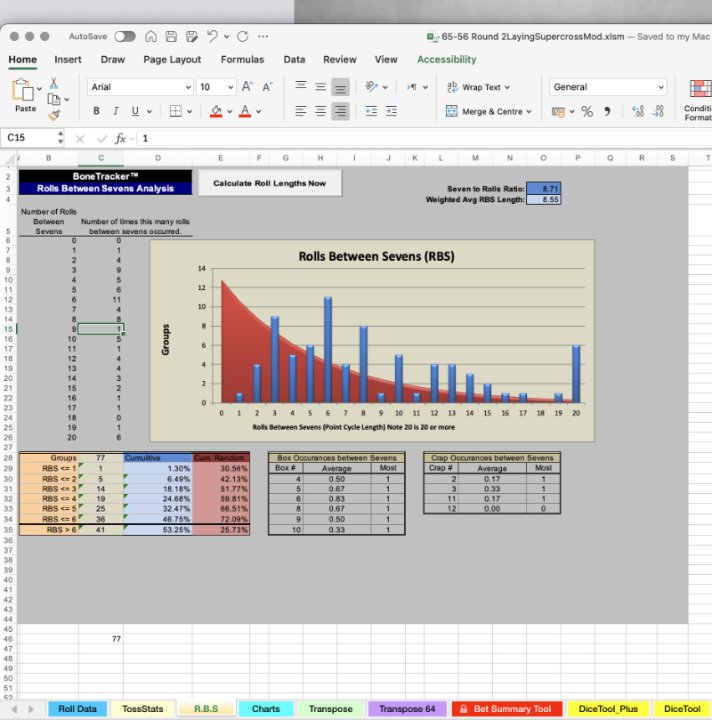Image resolution: width=712 pixels, height=720 pixels.
Task: Open the Accessibility tab
Action: [446, 59]
